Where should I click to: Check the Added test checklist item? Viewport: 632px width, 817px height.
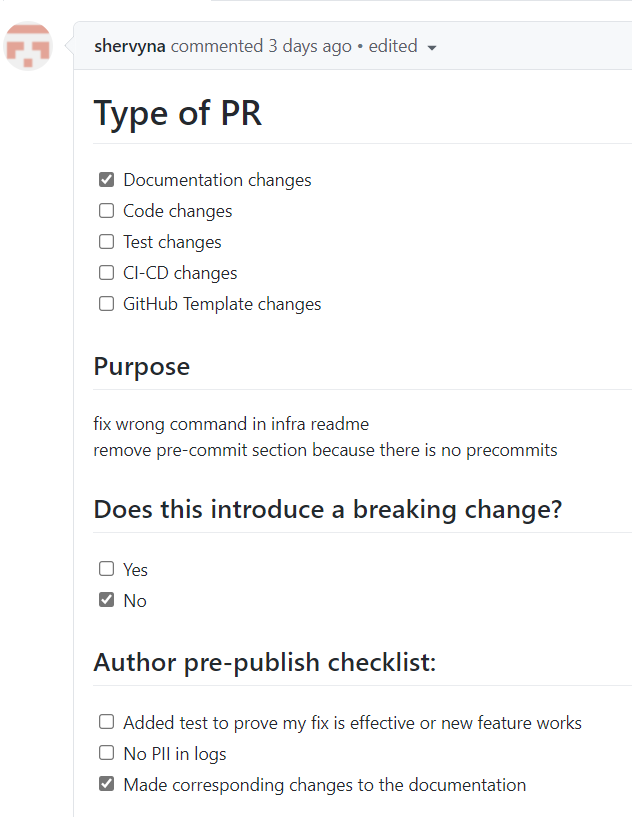pos(106,721)
